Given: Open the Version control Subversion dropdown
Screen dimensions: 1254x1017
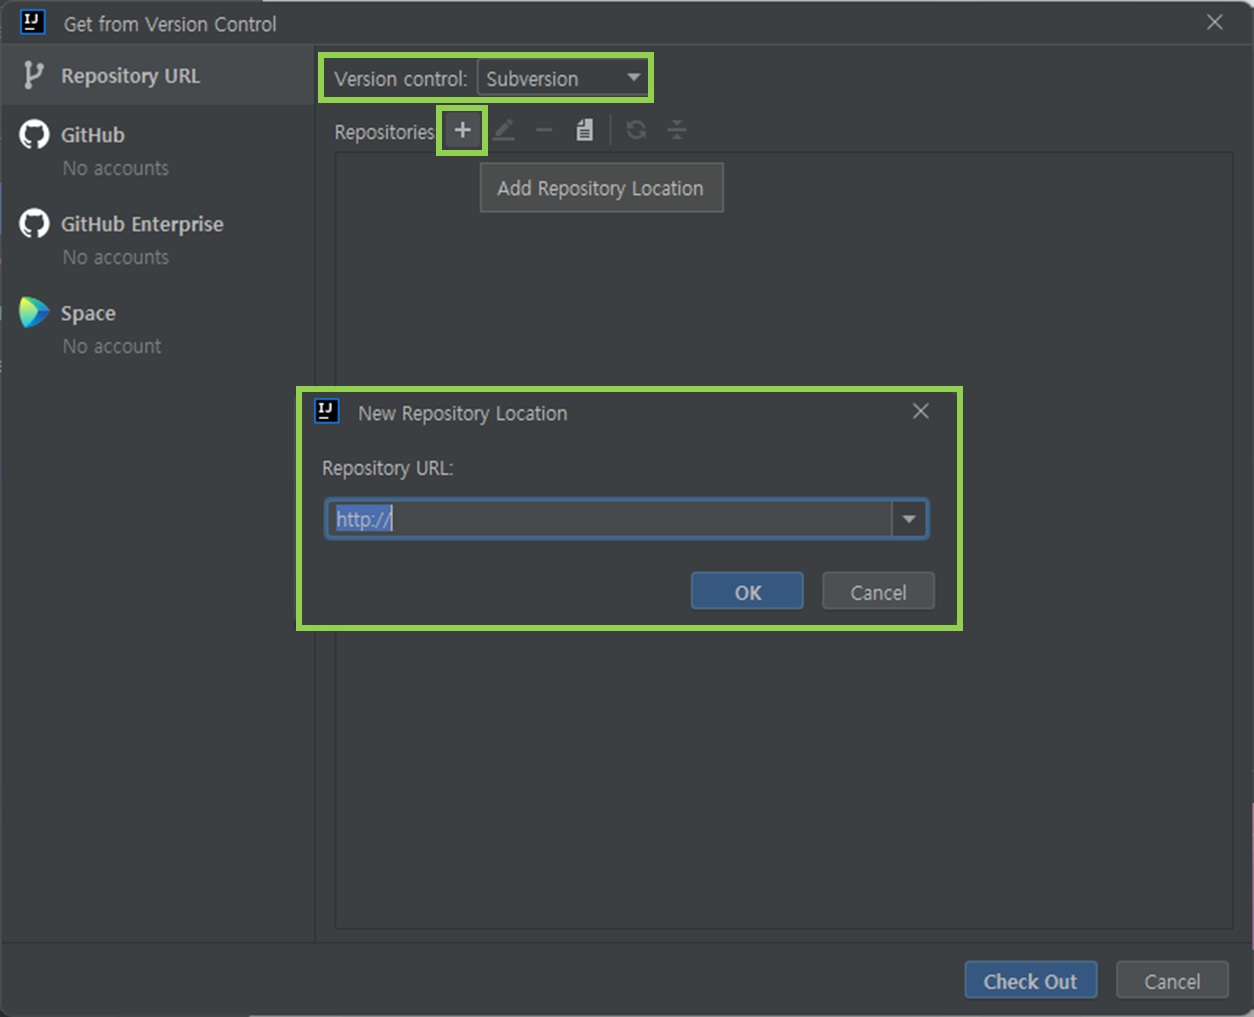Looking at the screenshot, I should coord(563,78).
